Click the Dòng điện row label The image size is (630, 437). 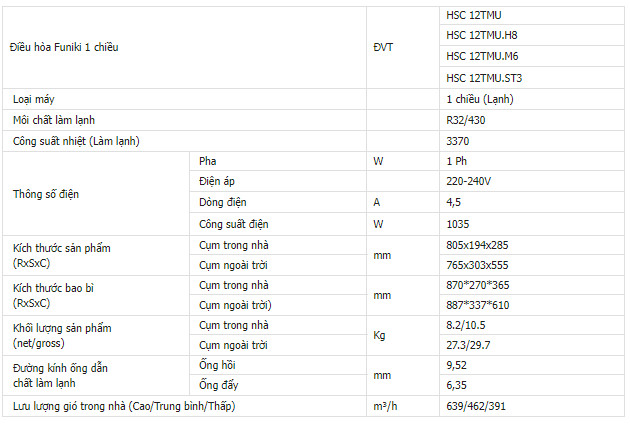pos(222,203)
